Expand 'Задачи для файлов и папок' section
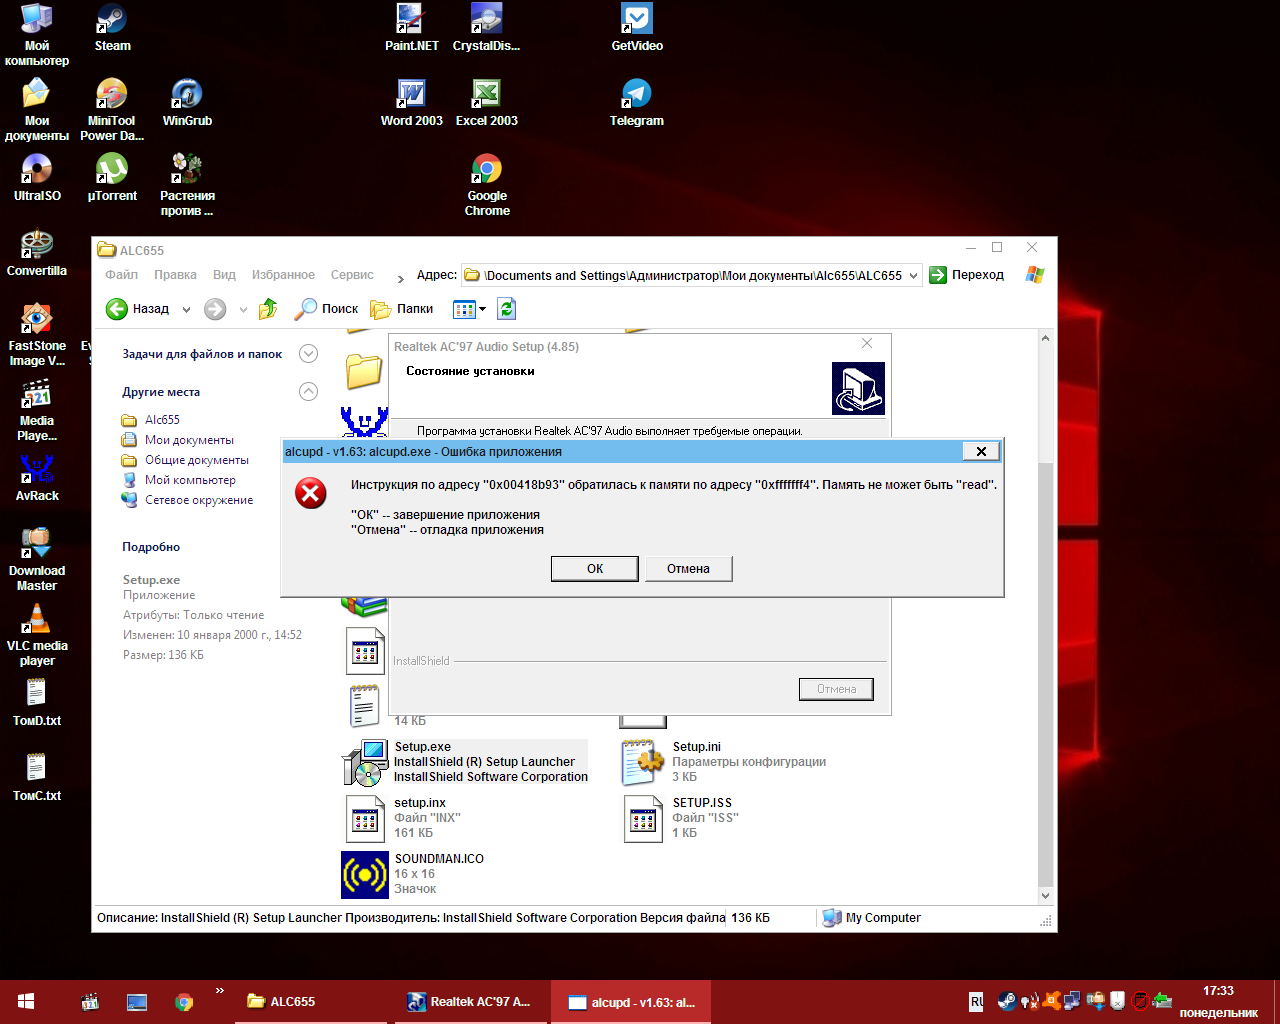Screen dimensions: 1280x1024 pos(309,354)
